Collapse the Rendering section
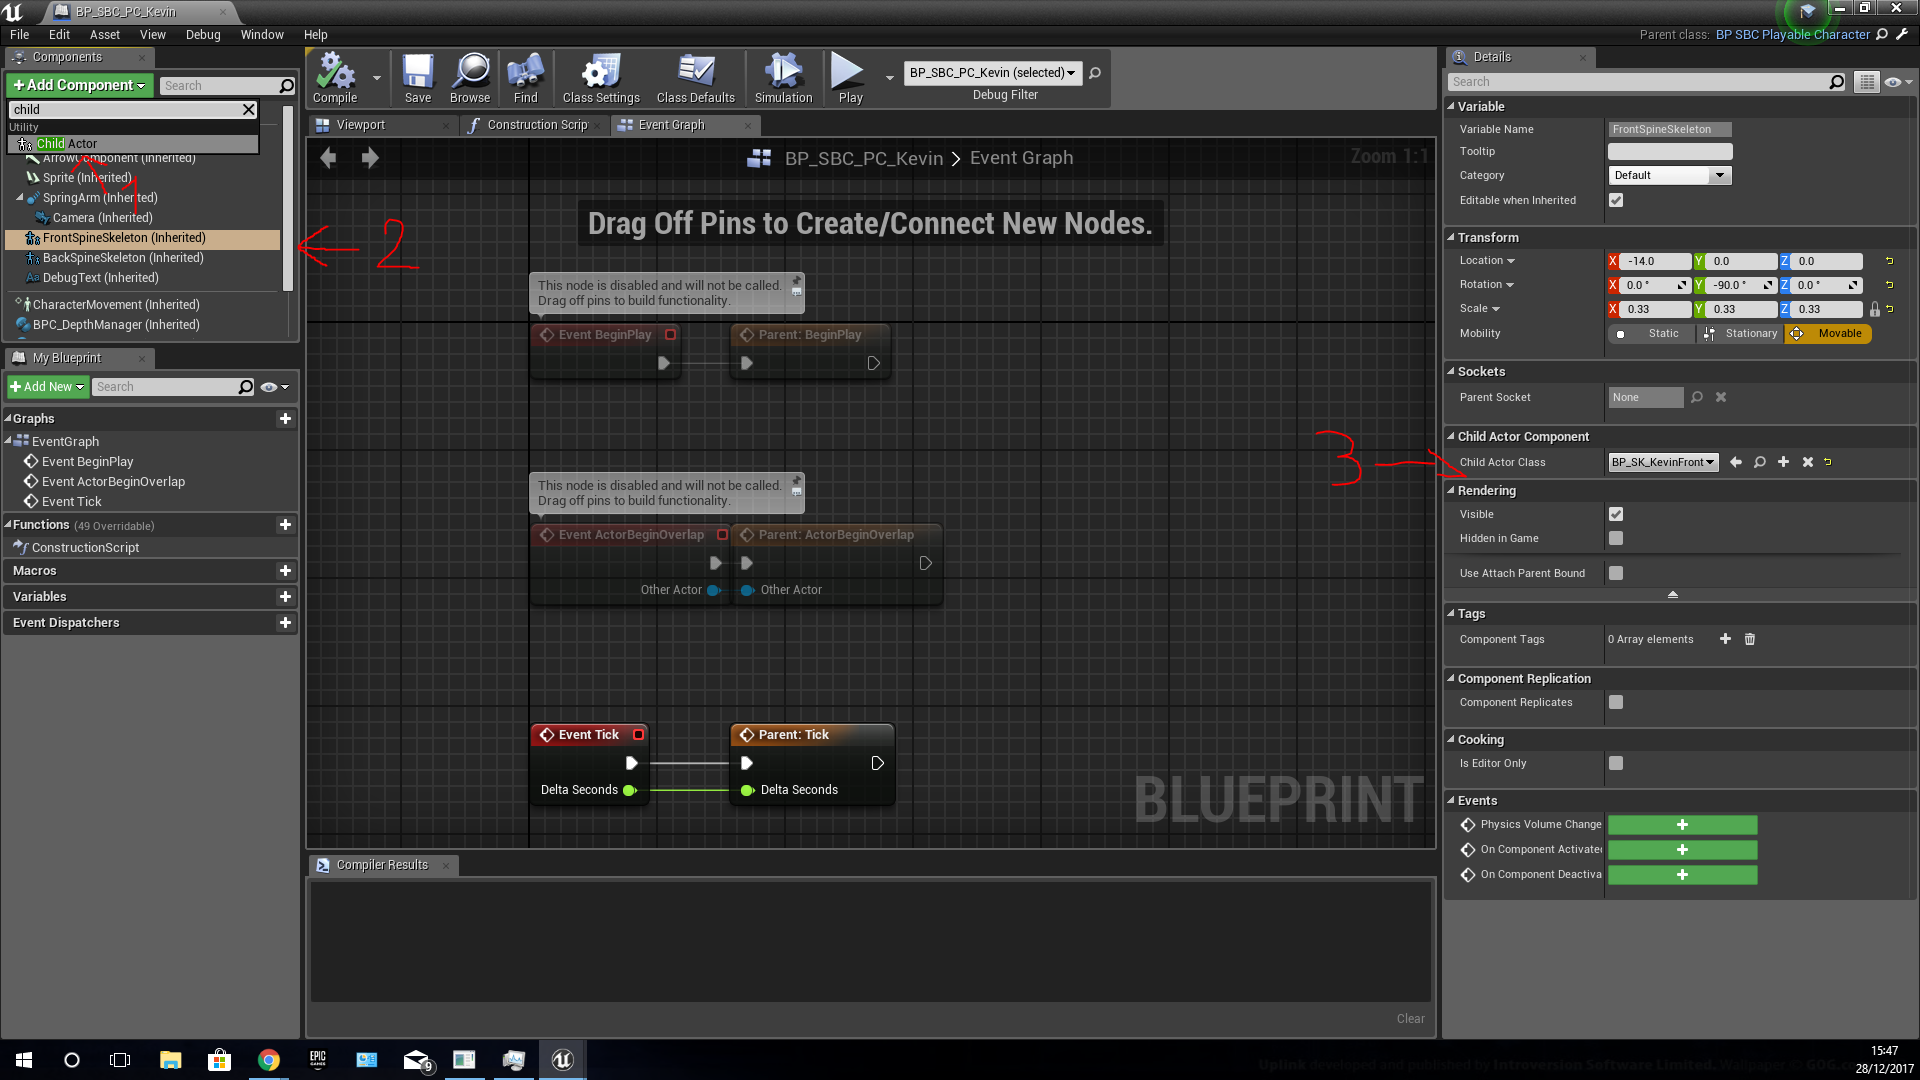 (x=1451, y=490)
